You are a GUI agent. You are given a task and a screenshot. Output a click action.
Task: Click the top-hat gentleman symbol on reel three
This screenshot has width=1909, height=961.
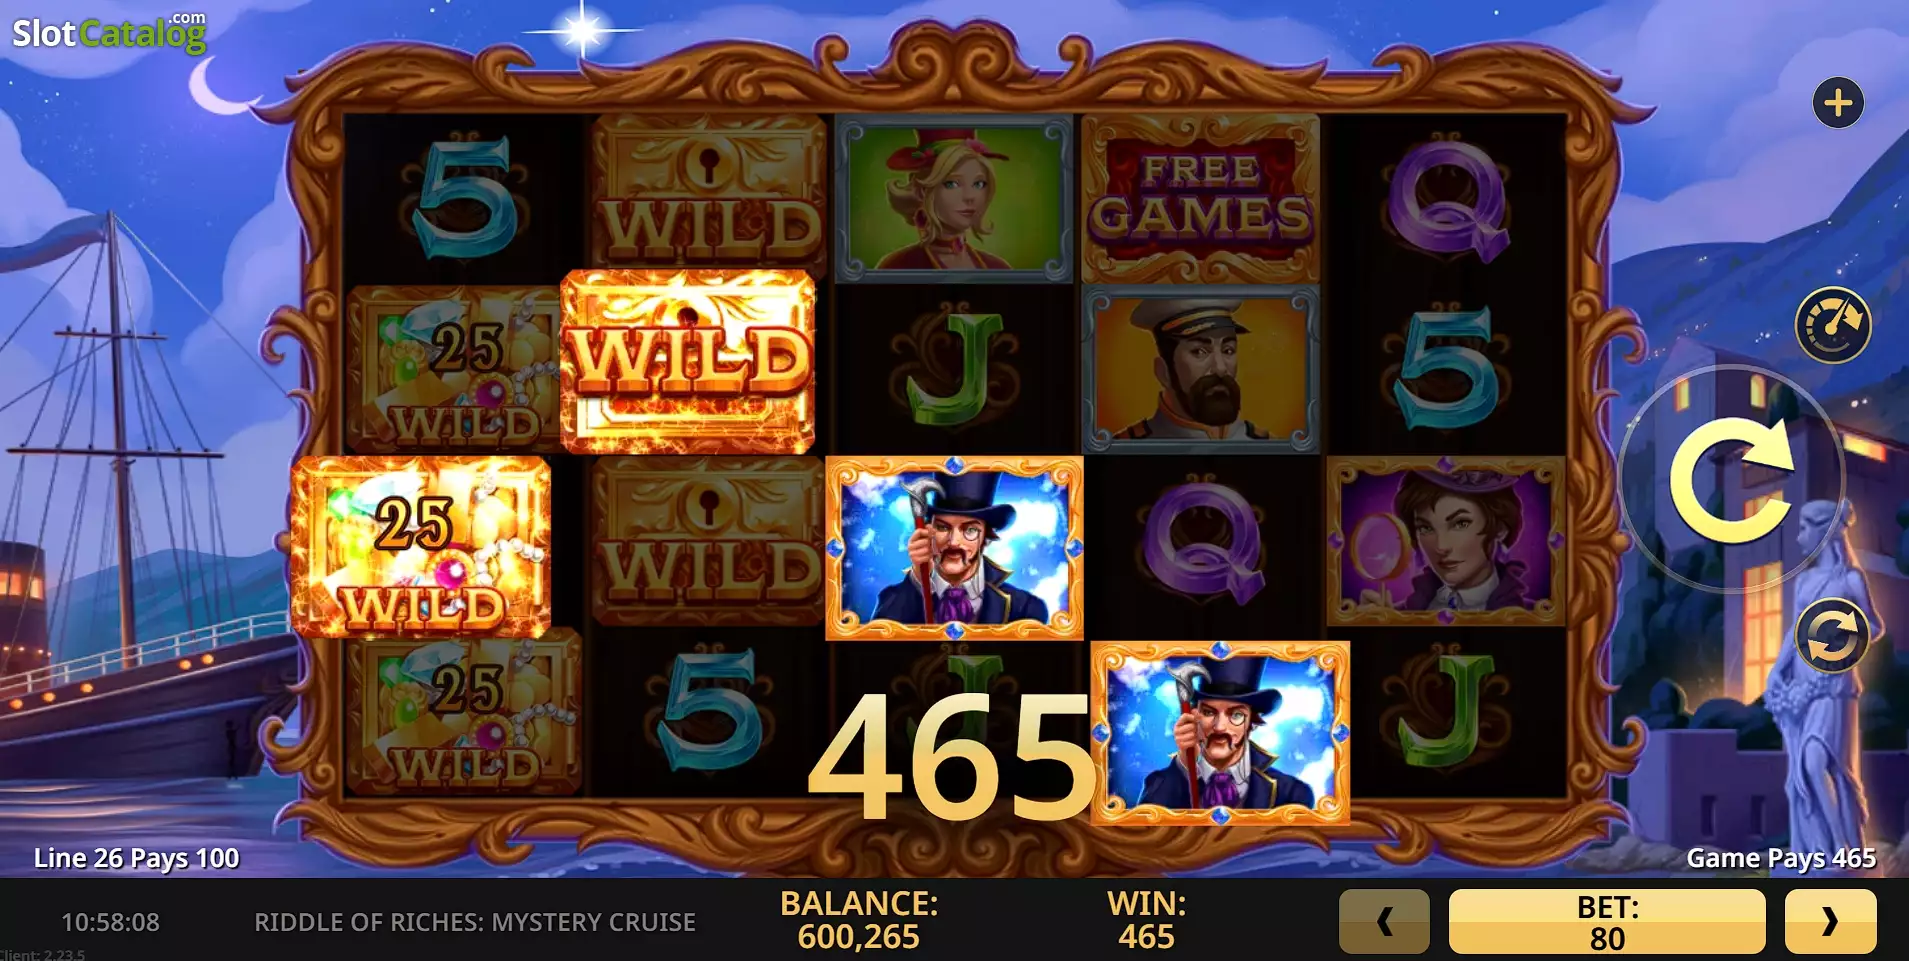point(954,548)
